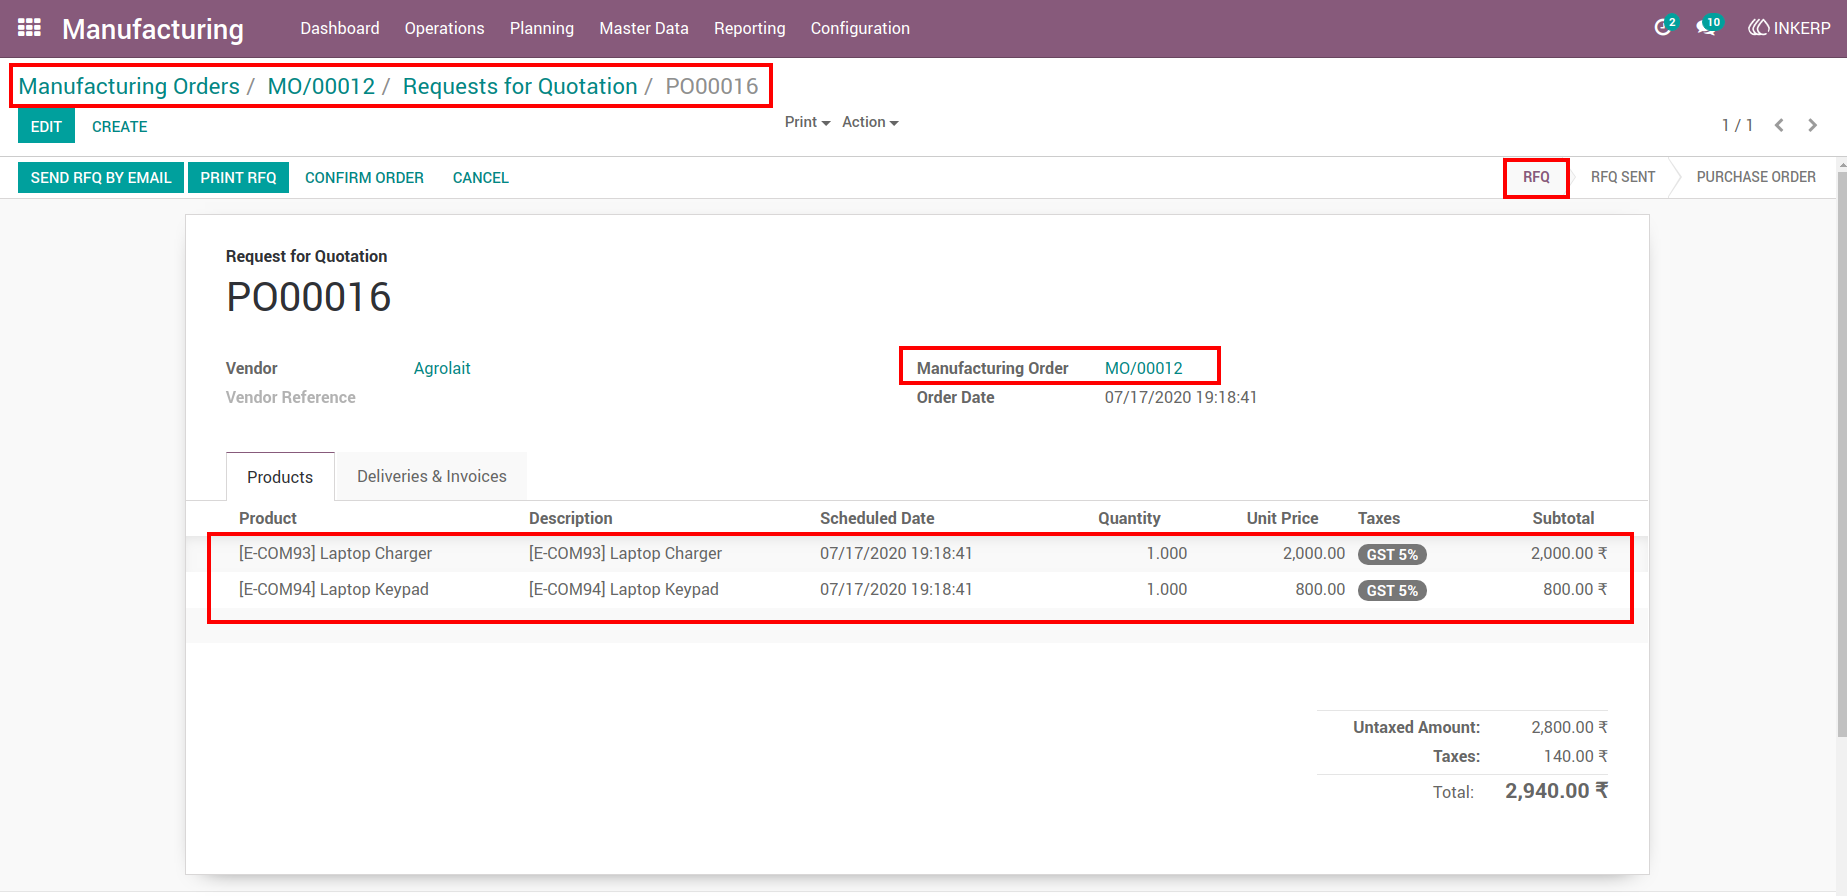Expand the Action dropdown

click(x=870, y=122)
